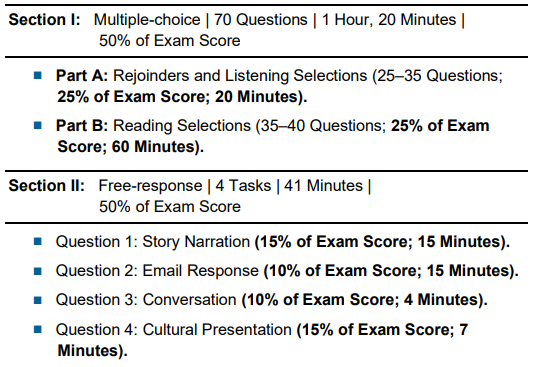Click the Free-response text
This screenshot has height=367, width=534.
tap(150, 186)
